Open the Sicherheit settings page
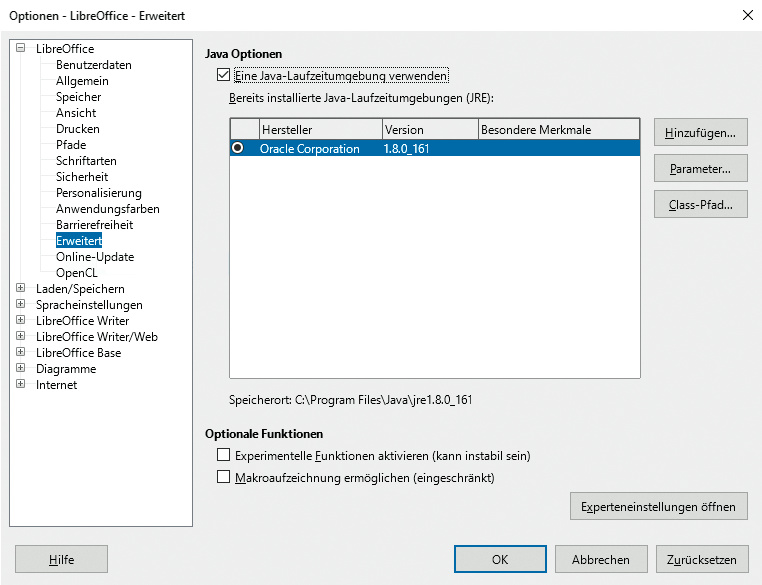 pyautogui.click(x=82, y=177)
